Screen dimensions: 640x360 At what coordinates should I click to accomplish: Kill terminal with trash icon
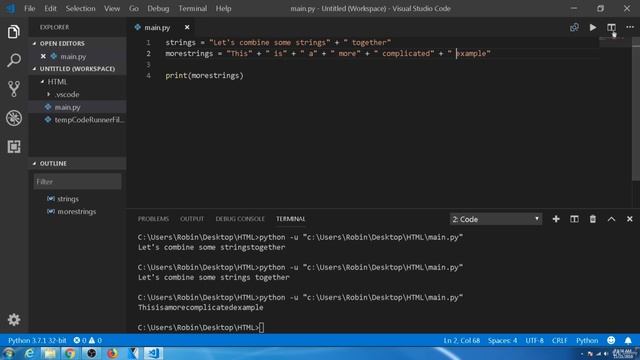tap(593, 219)
